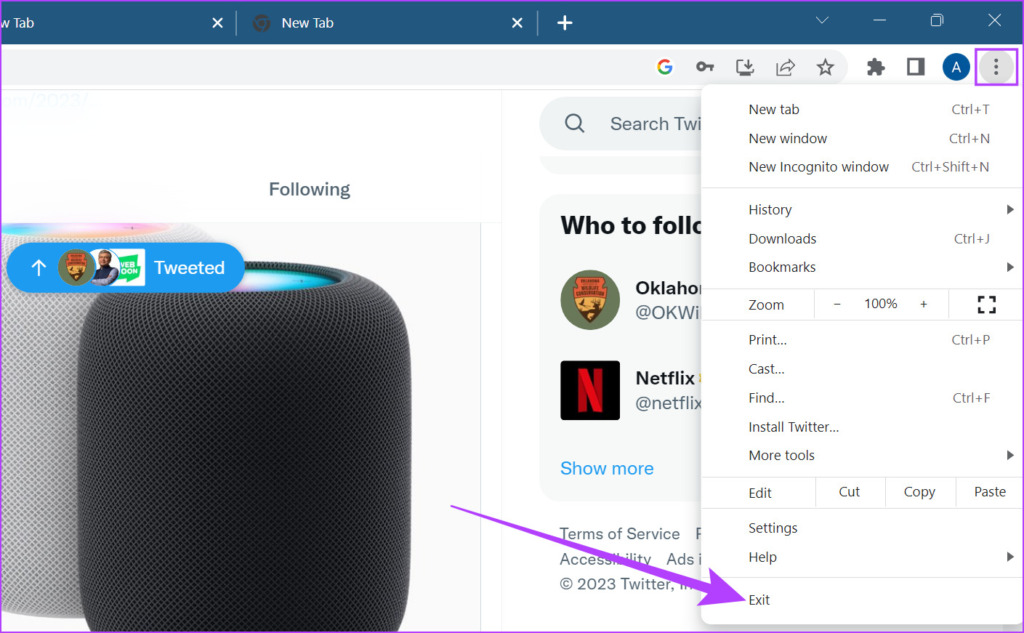Open the Extensions puzzle piece icon
The height and width of the screenshot is (633, 1024).
[x=875, y=66]
